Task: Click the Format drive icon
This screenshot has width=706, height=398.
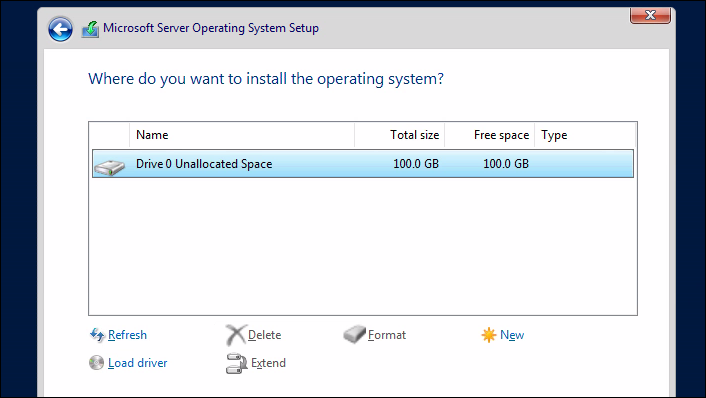Action: pos(354,335)
